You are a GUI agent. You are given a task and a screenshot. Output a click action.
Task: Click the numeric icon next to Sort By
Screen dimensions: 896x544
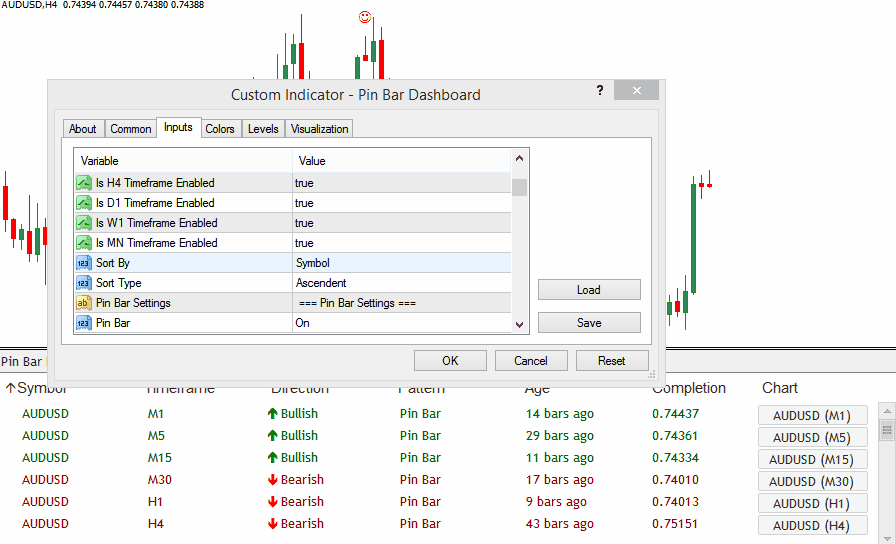(x=84, y=263)
